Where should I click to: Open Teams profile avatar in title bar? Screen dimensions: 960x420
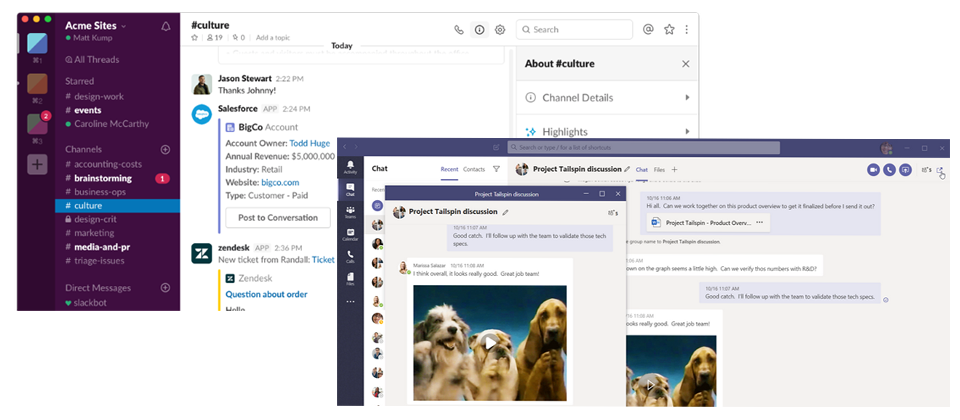point(886,148)
